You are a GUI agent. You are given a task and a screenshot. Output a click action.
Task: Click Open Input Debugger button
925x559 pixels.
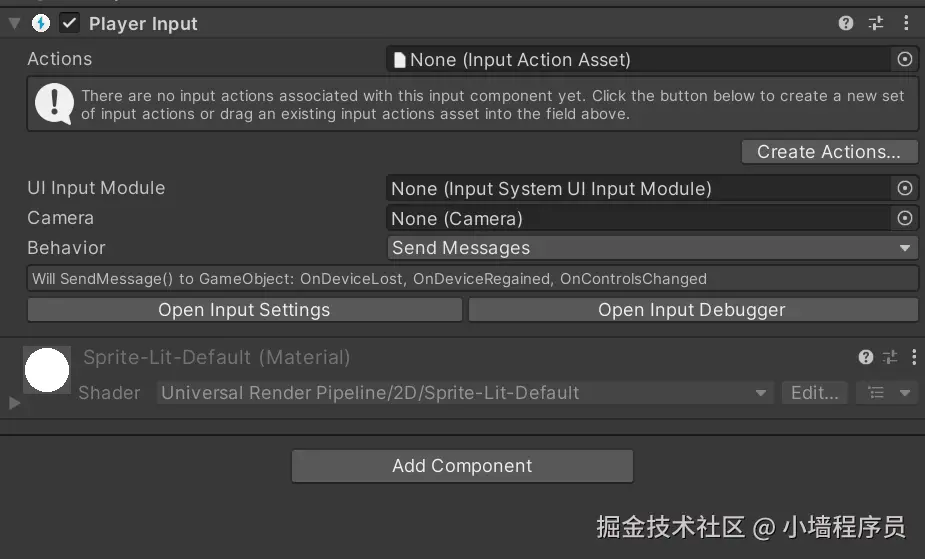(x=692, y=310)
